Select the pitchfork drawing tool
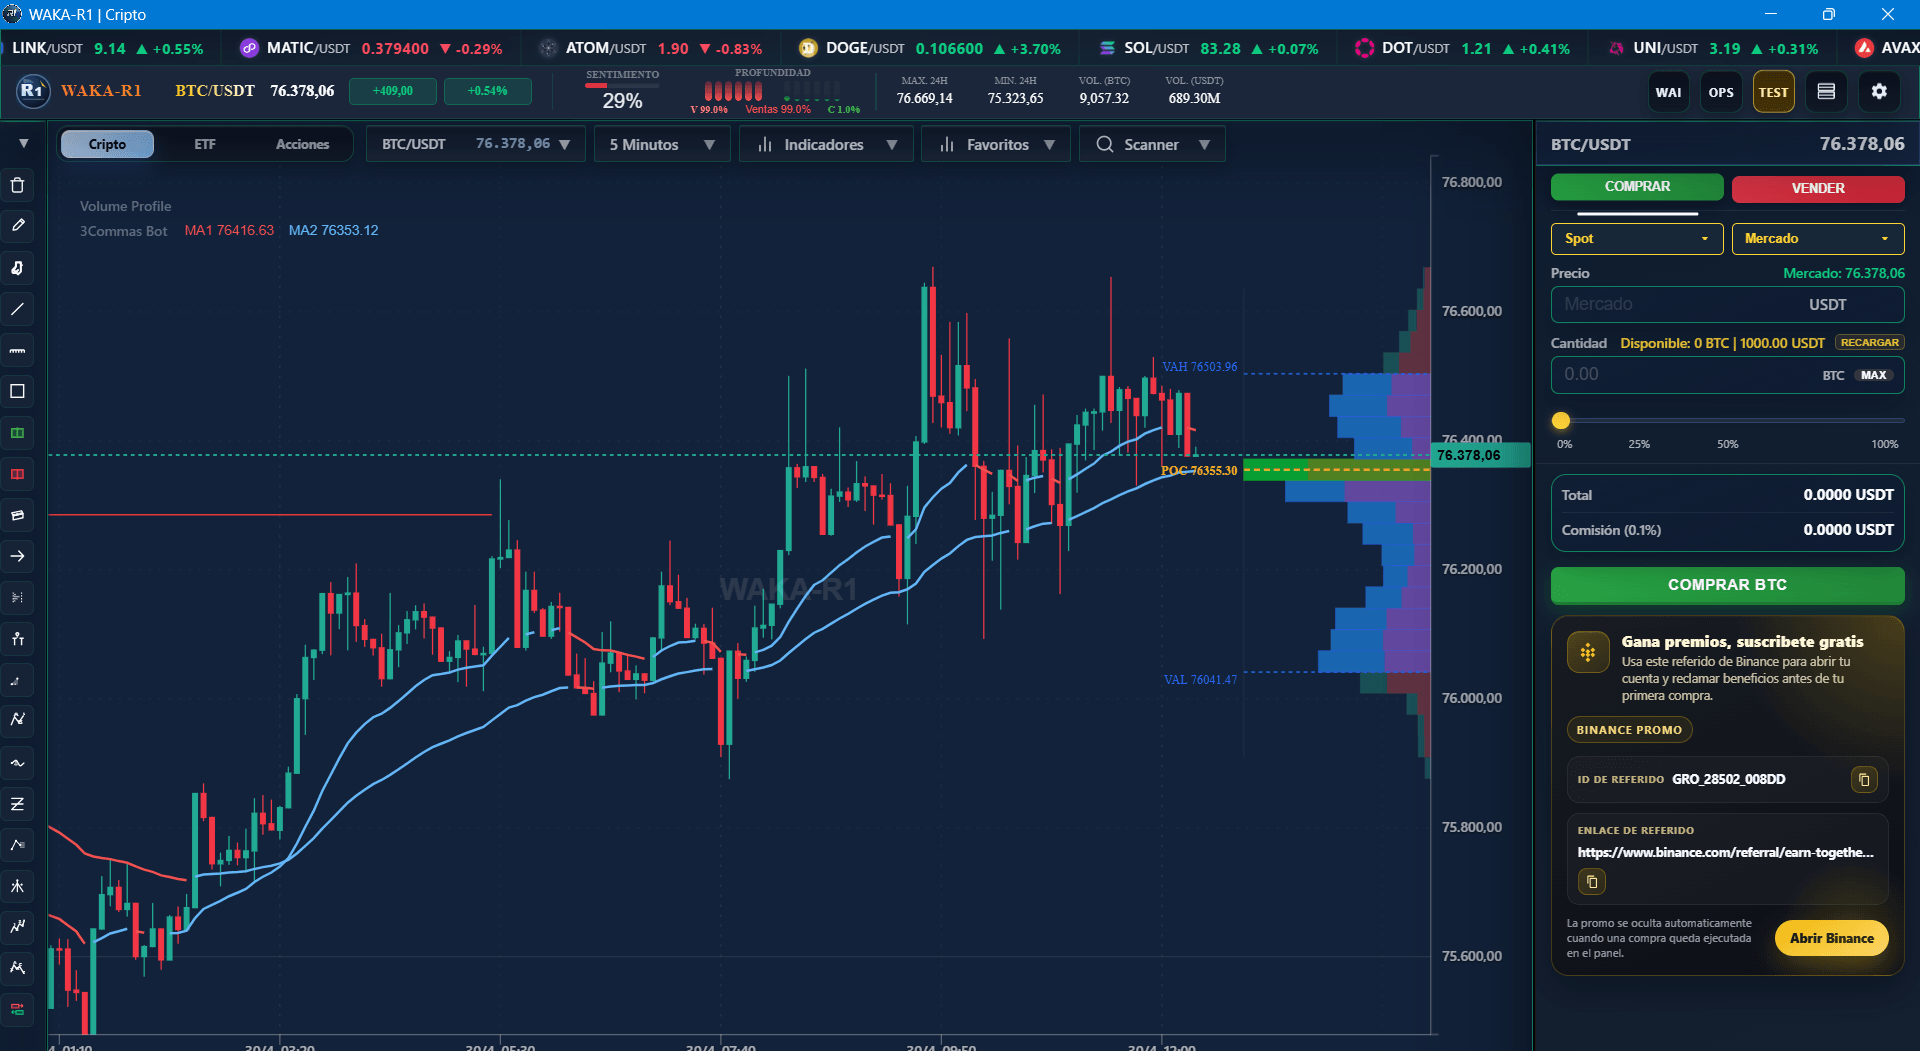Screen dimensions: 1920x1051 [17, 639]
